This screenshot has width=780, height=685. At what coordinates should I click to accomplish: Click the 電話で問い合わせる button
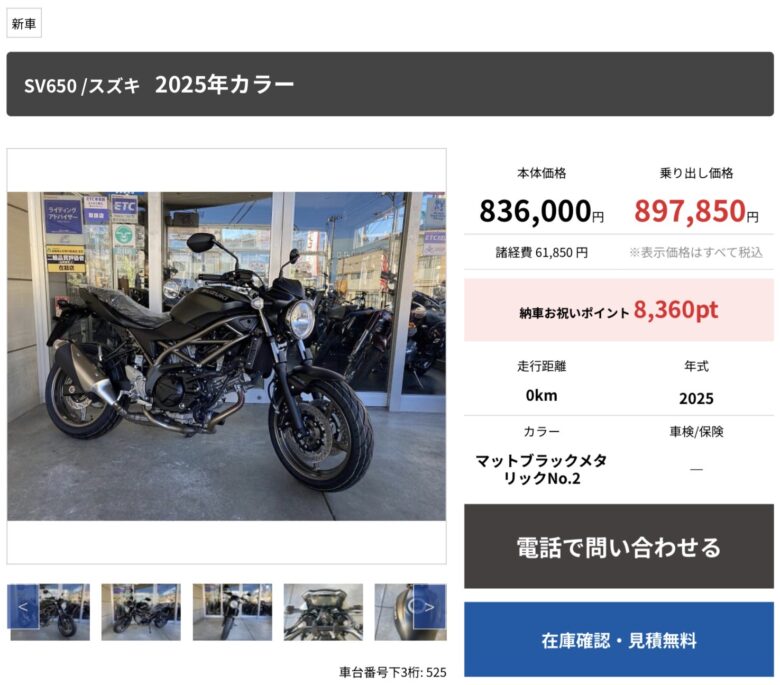(619, 546)
